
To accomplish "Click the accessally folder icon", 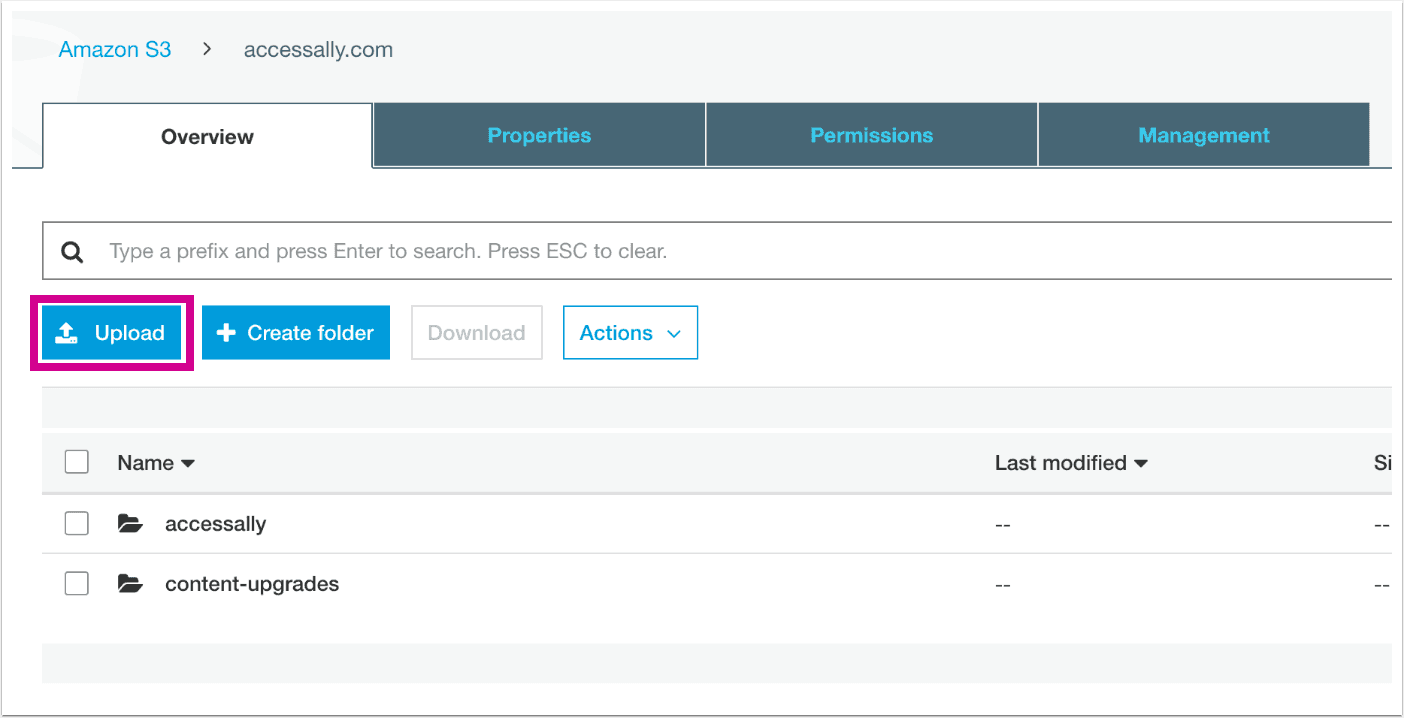I will [x=130, y=523].
